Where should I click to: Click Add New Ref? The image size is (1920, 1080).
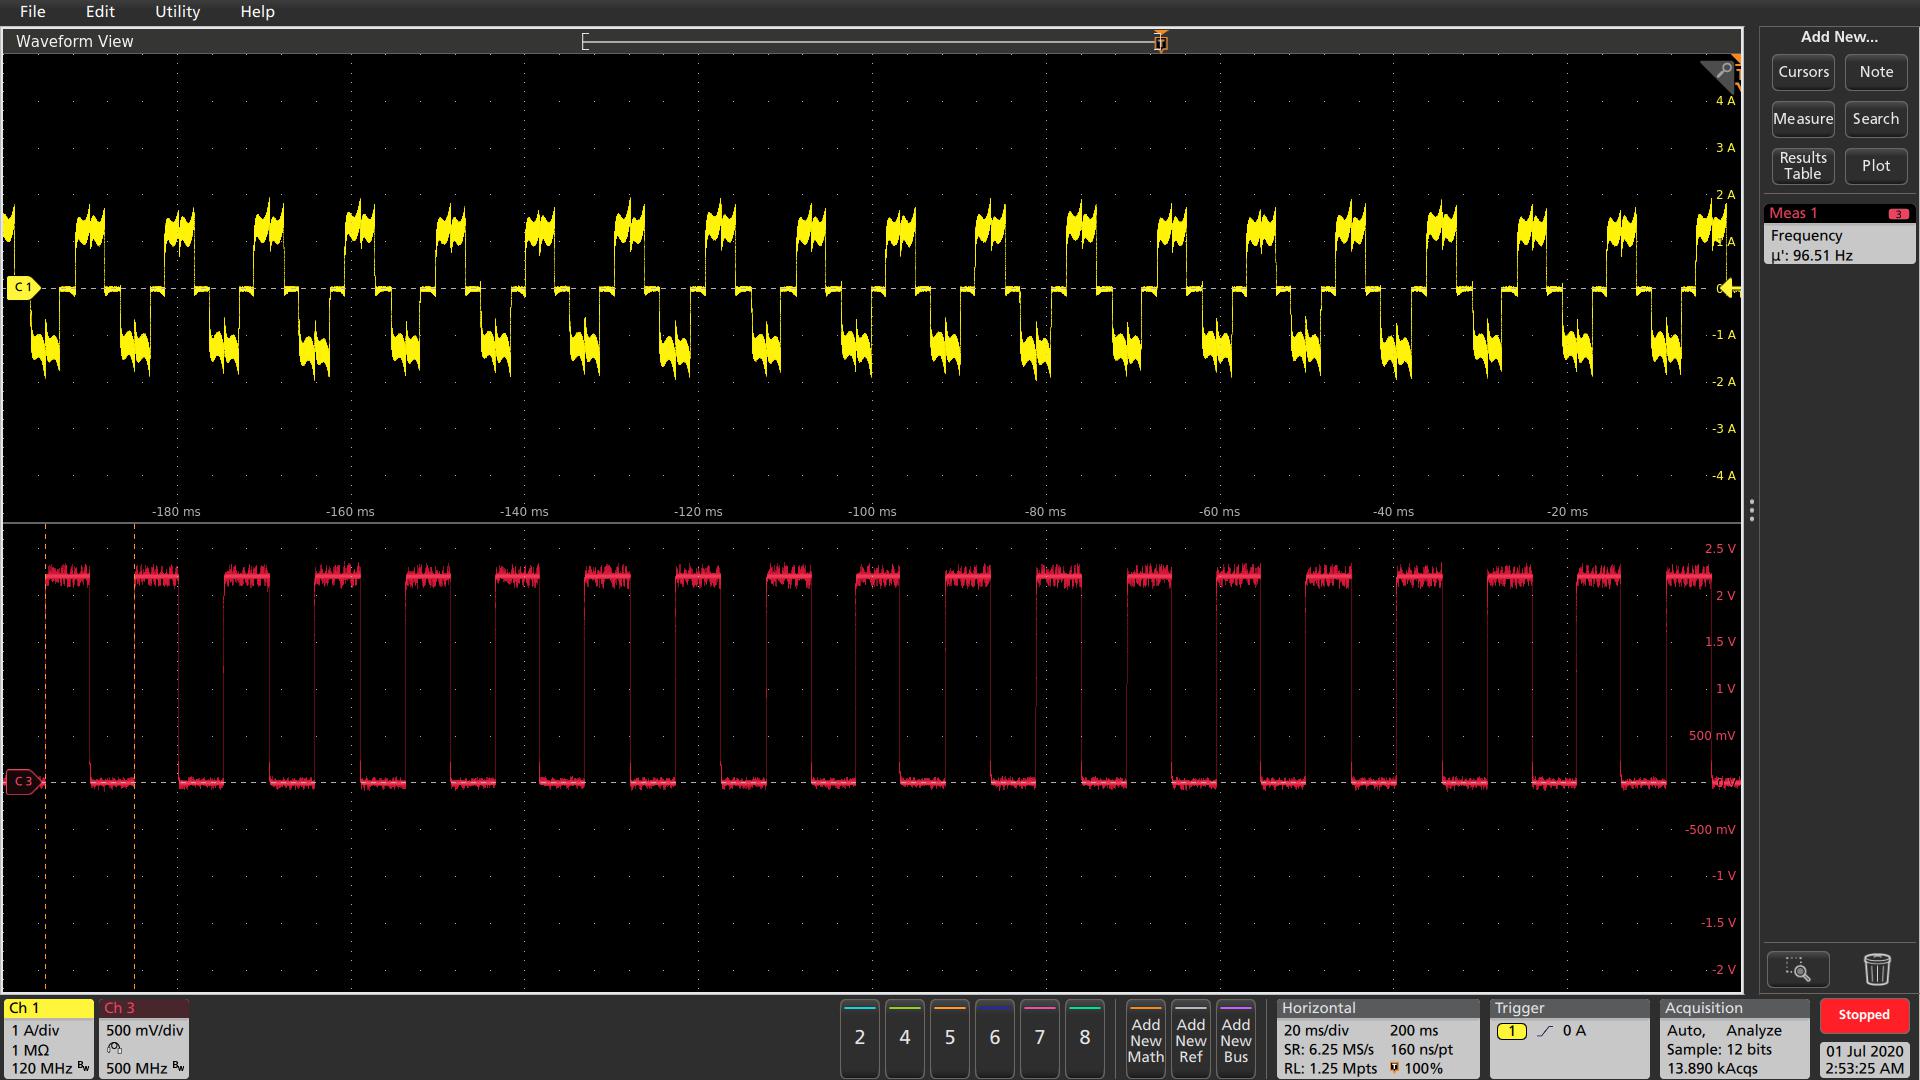pos(1191,1038)
